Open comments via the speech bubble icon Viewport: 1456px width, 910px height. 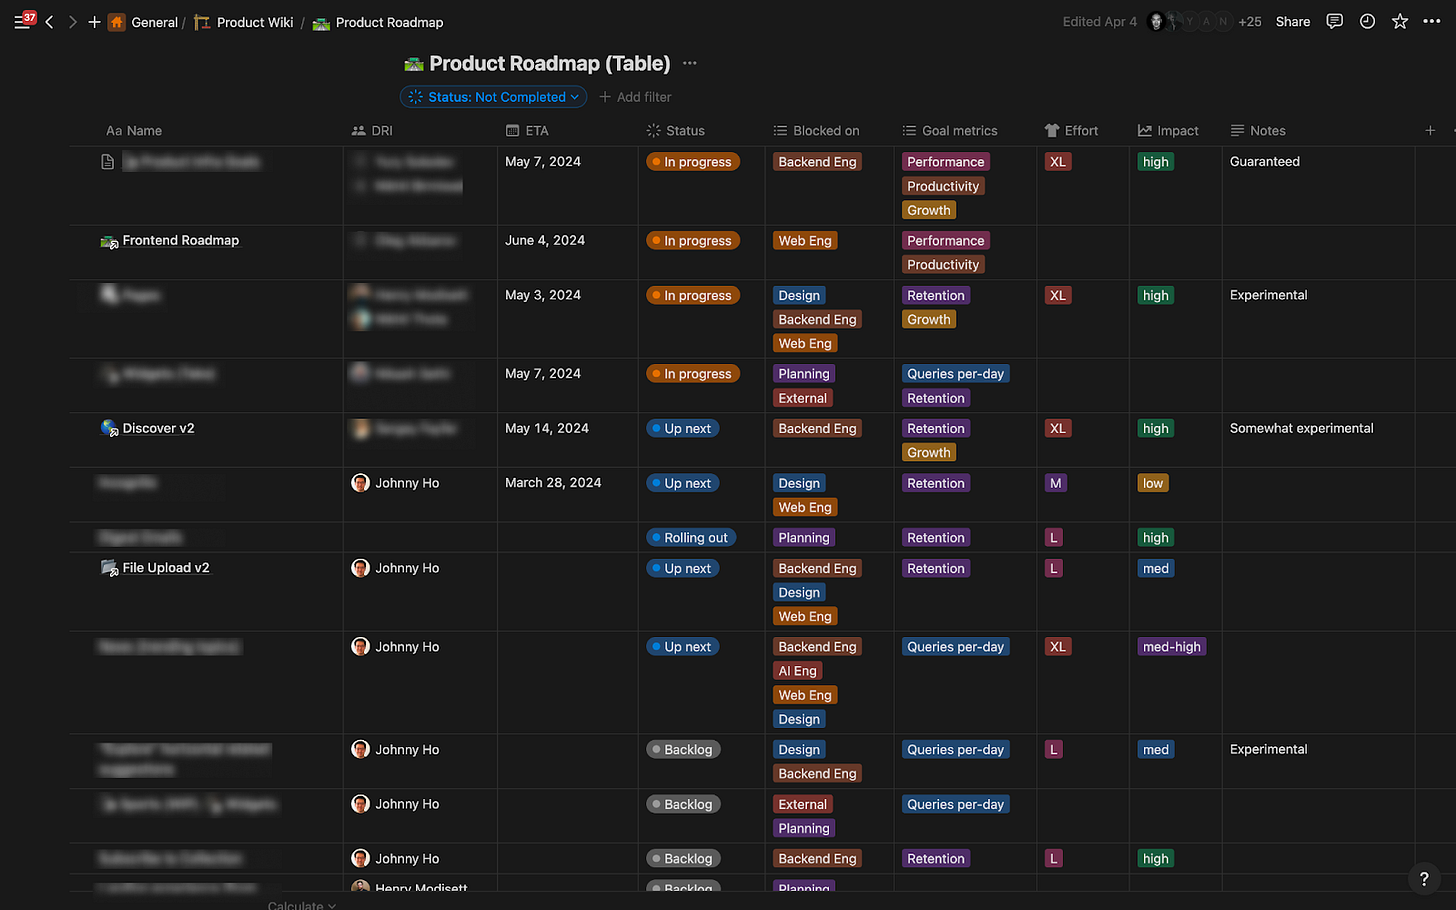pyautogui.click(x=1334, y=21)
